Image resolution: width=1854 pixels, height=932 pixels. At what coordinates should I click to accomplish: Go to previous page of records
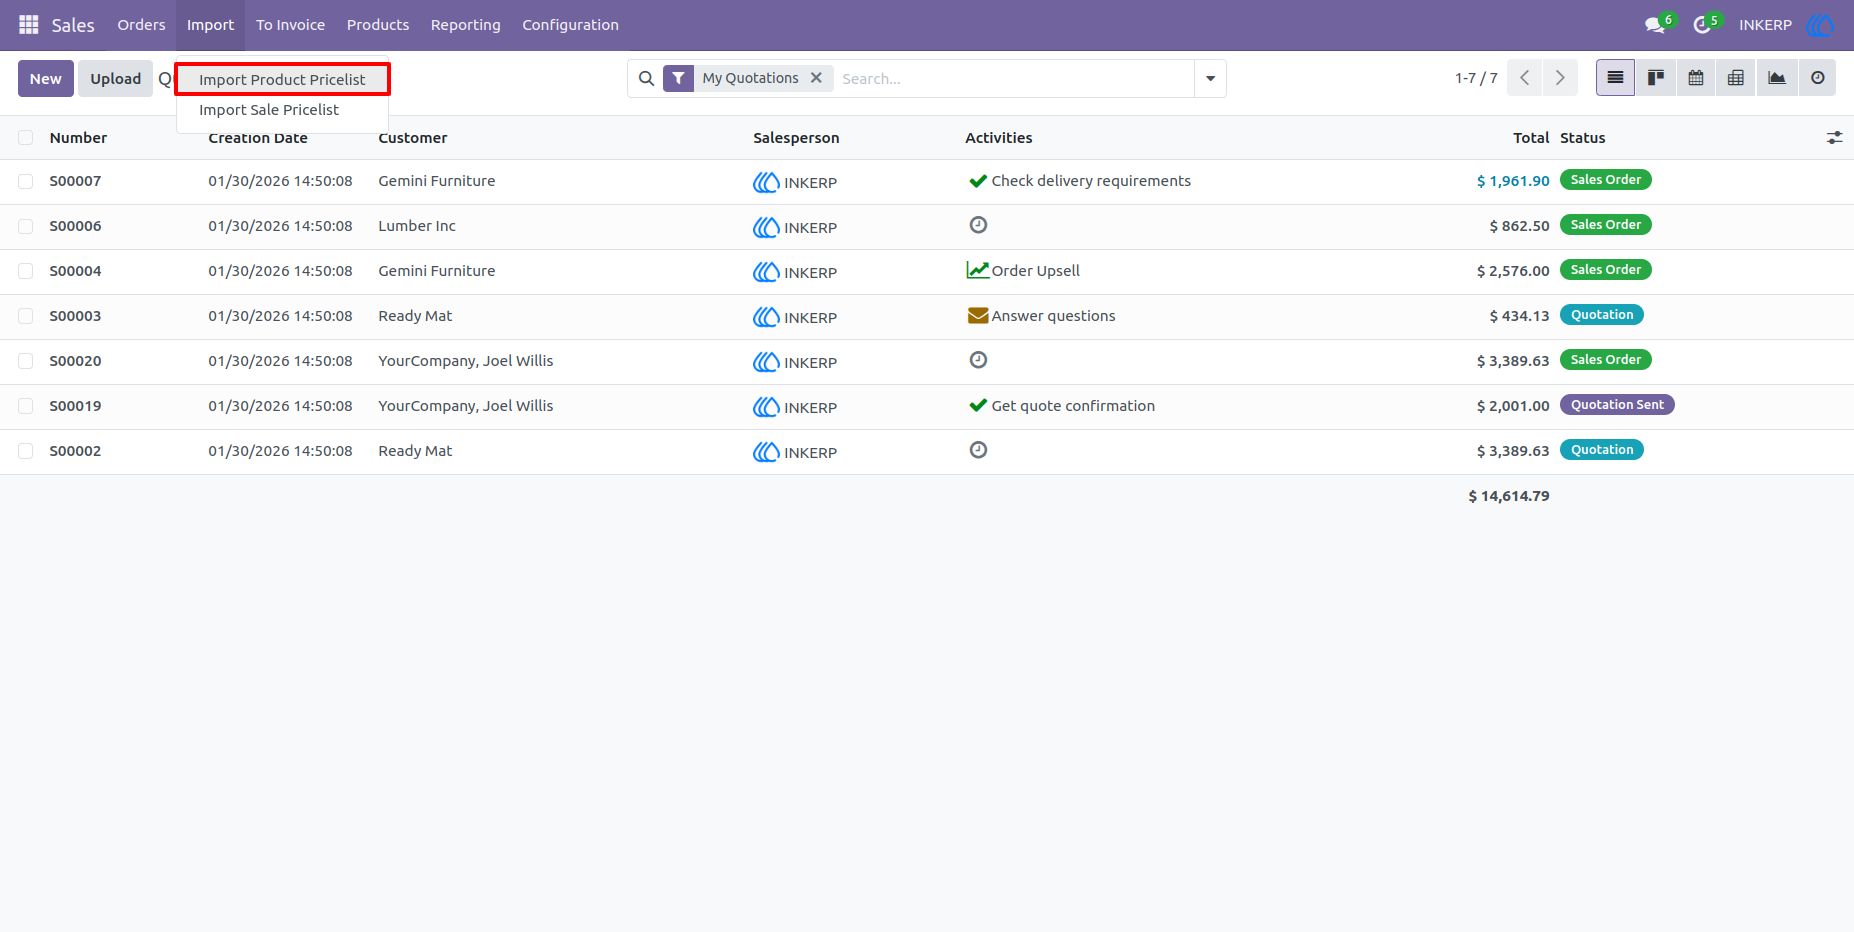(x=1524, y=78)
